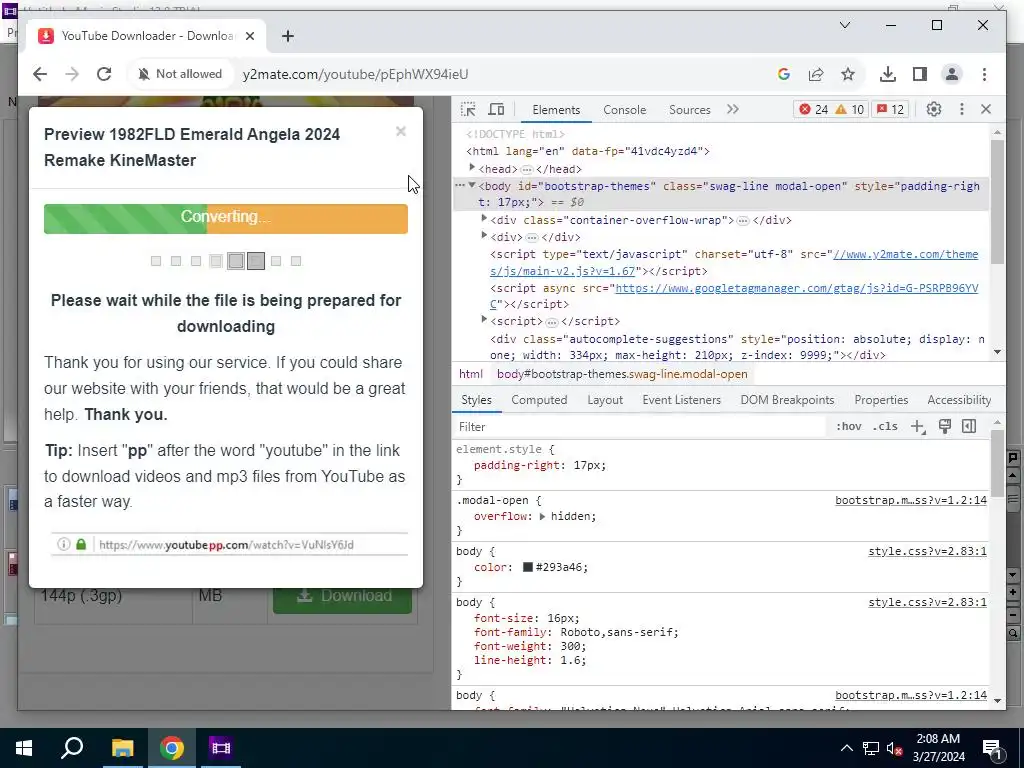The height and width of the screenshot is (768, 1024).
Task: Switch to the Elements panel
Action: [556, 110]
